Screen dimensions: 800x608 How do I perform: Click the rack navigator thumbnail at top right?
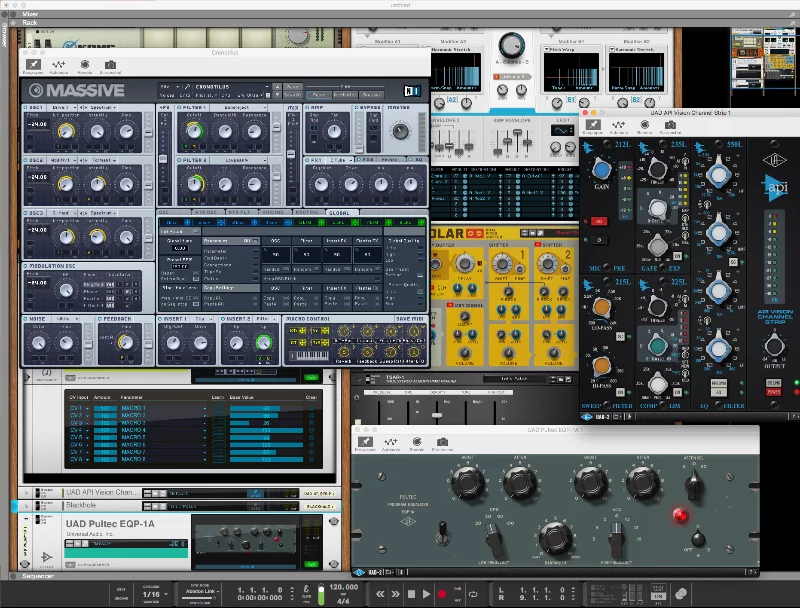point(764,61)
